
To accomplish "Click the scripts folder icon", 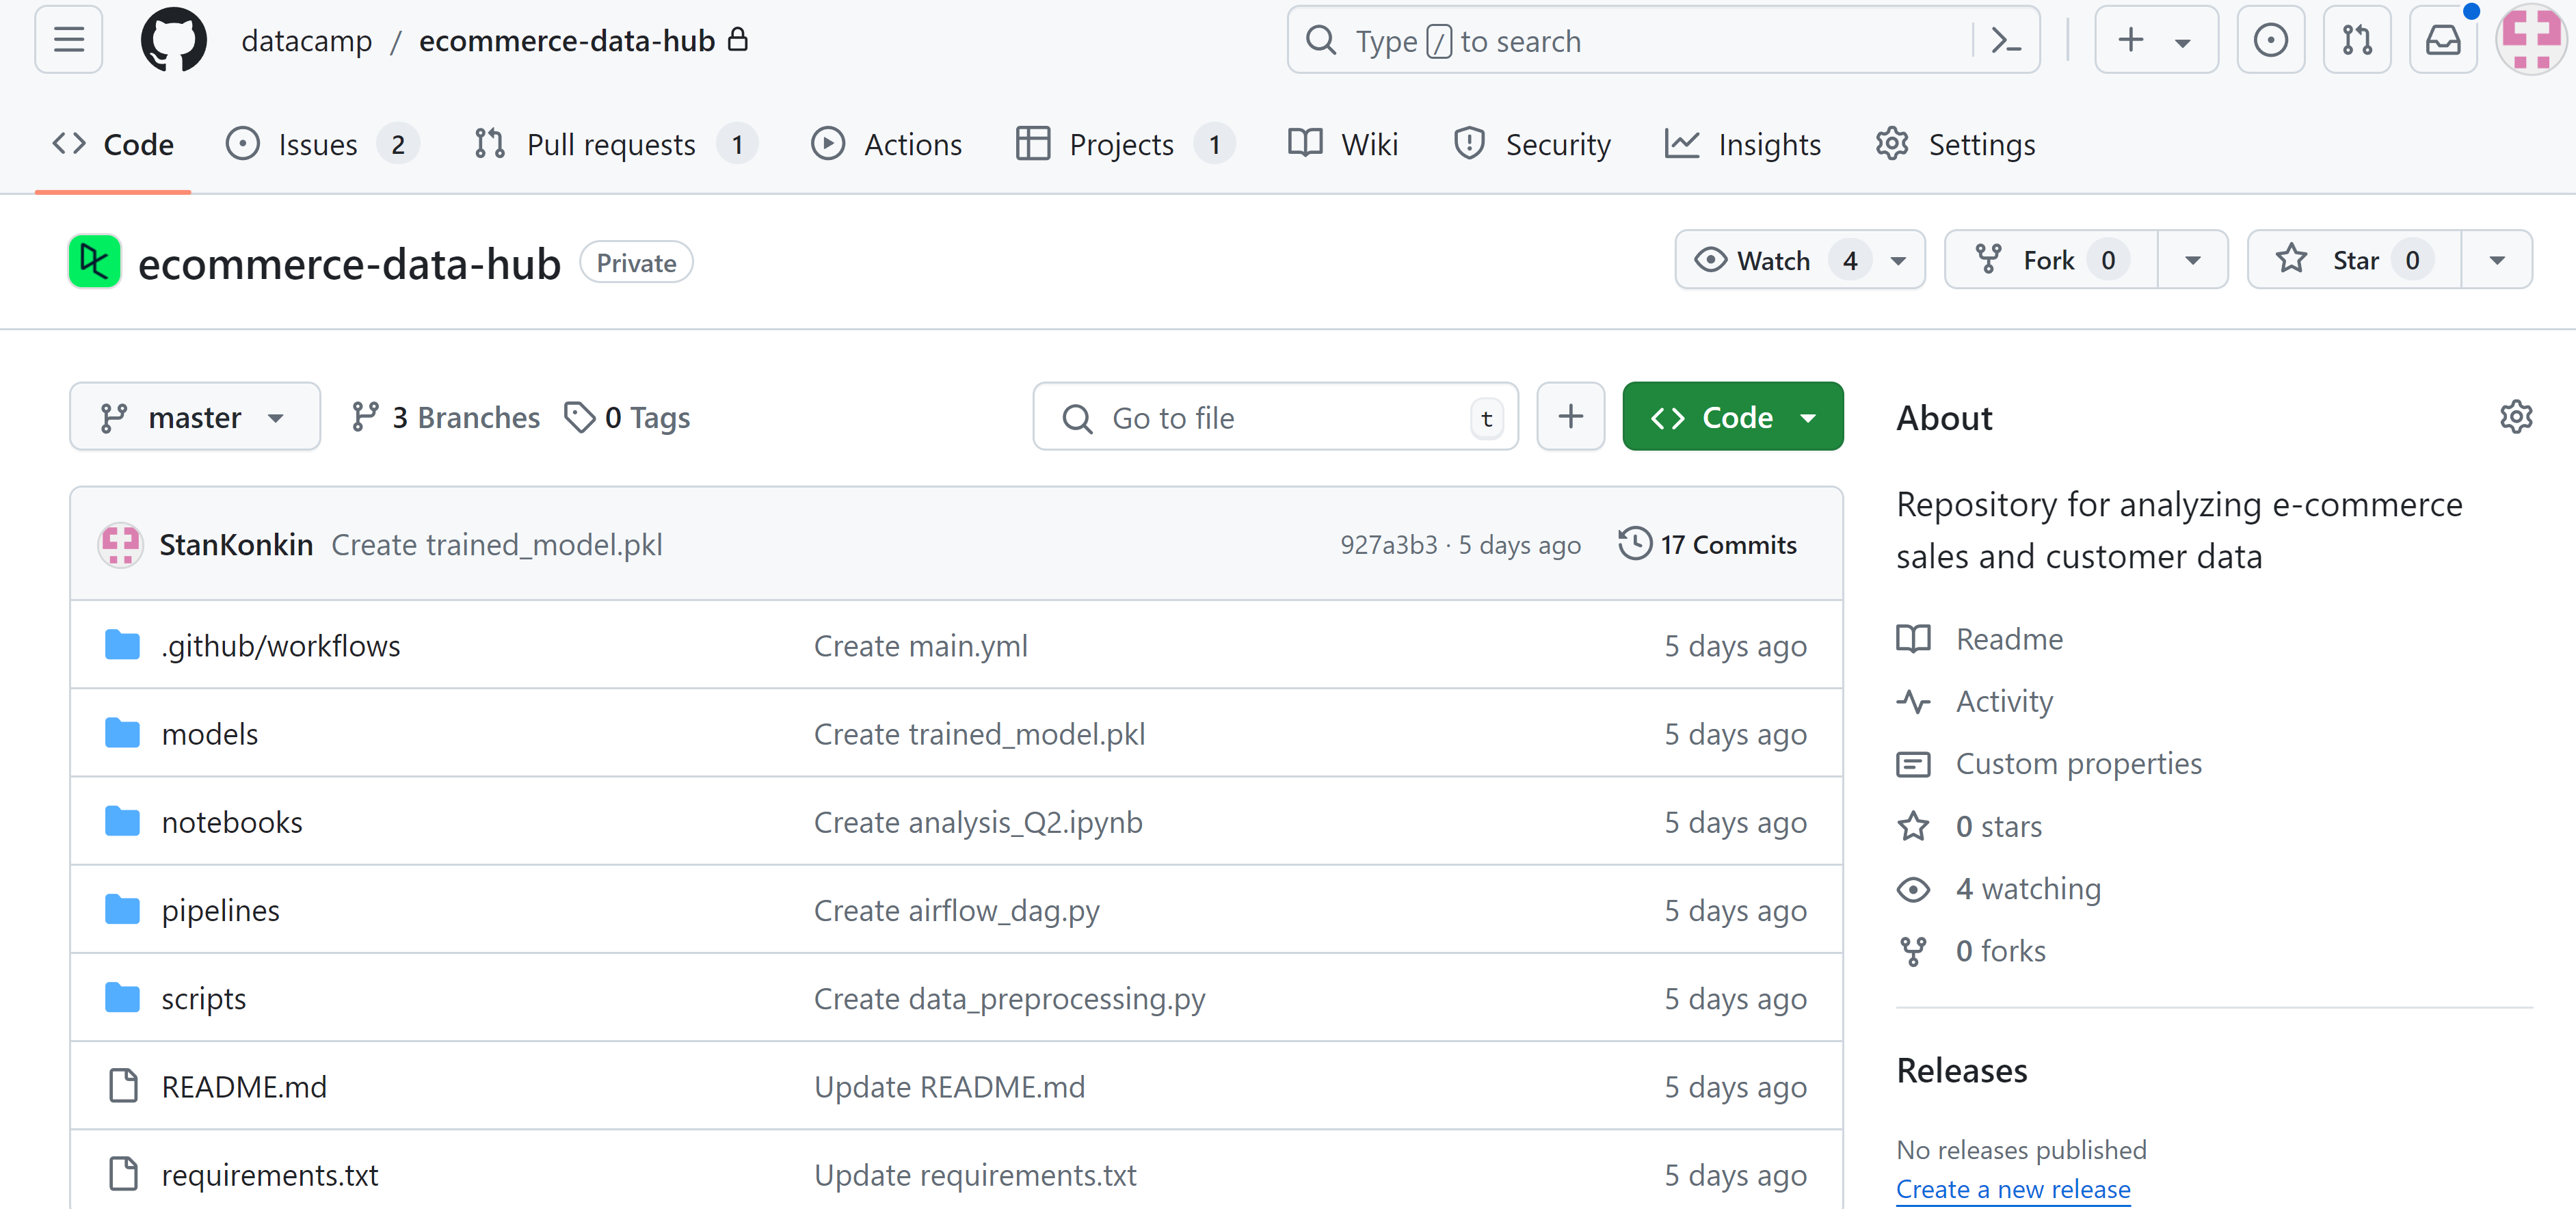I will pyautogui.click(x=122, y=997).
